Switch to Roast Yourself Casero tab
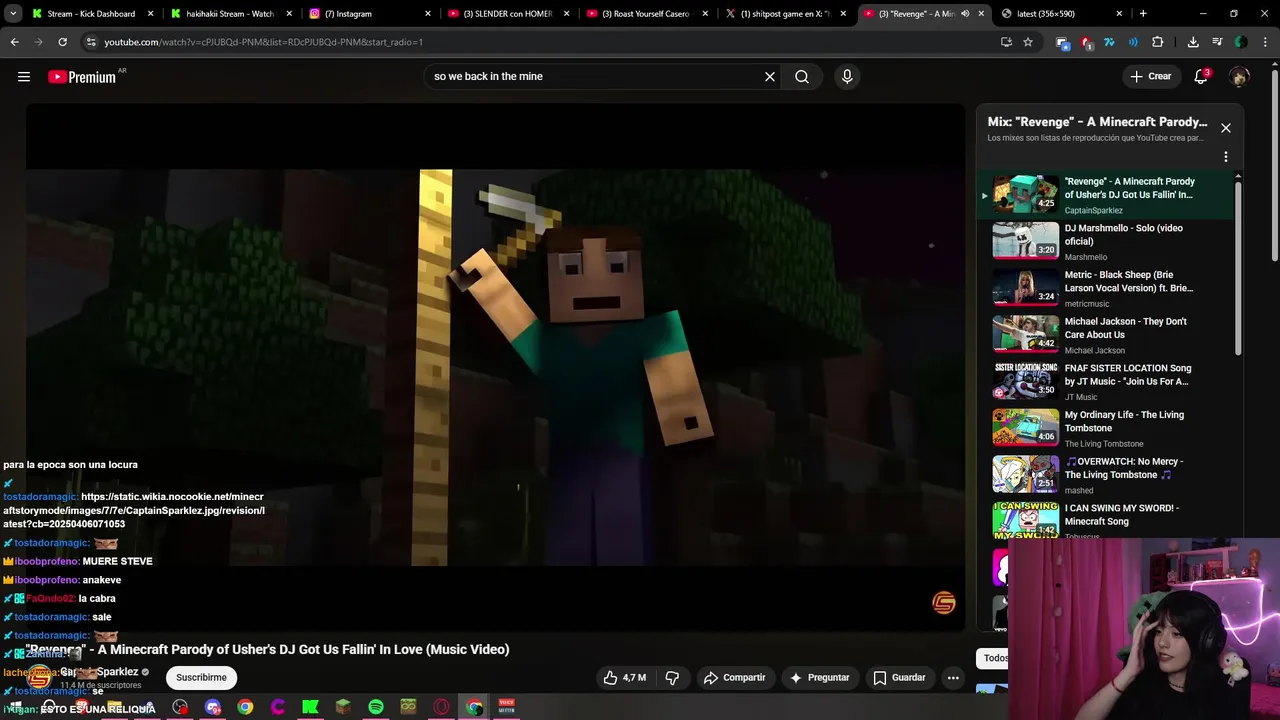The image size is (1280, 720). point(645,14)
